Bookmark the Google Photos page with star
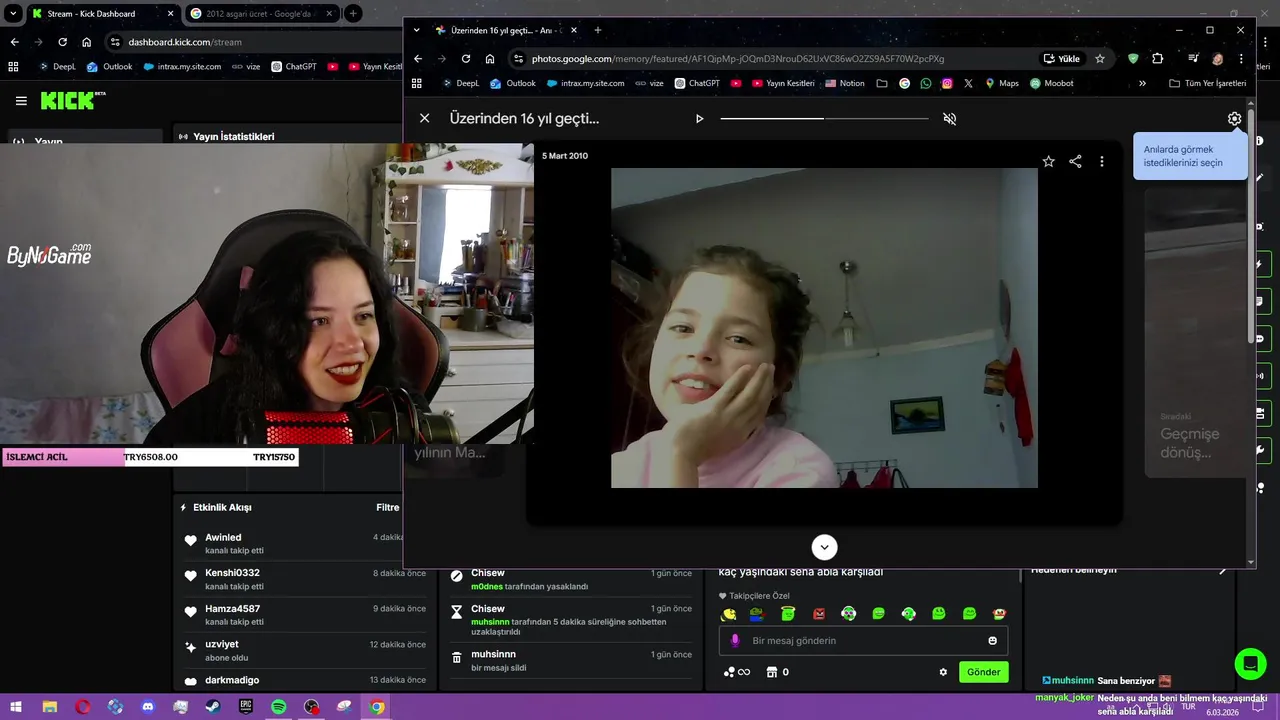The width and height of the screenshot is (1280, 720). 1100,58
